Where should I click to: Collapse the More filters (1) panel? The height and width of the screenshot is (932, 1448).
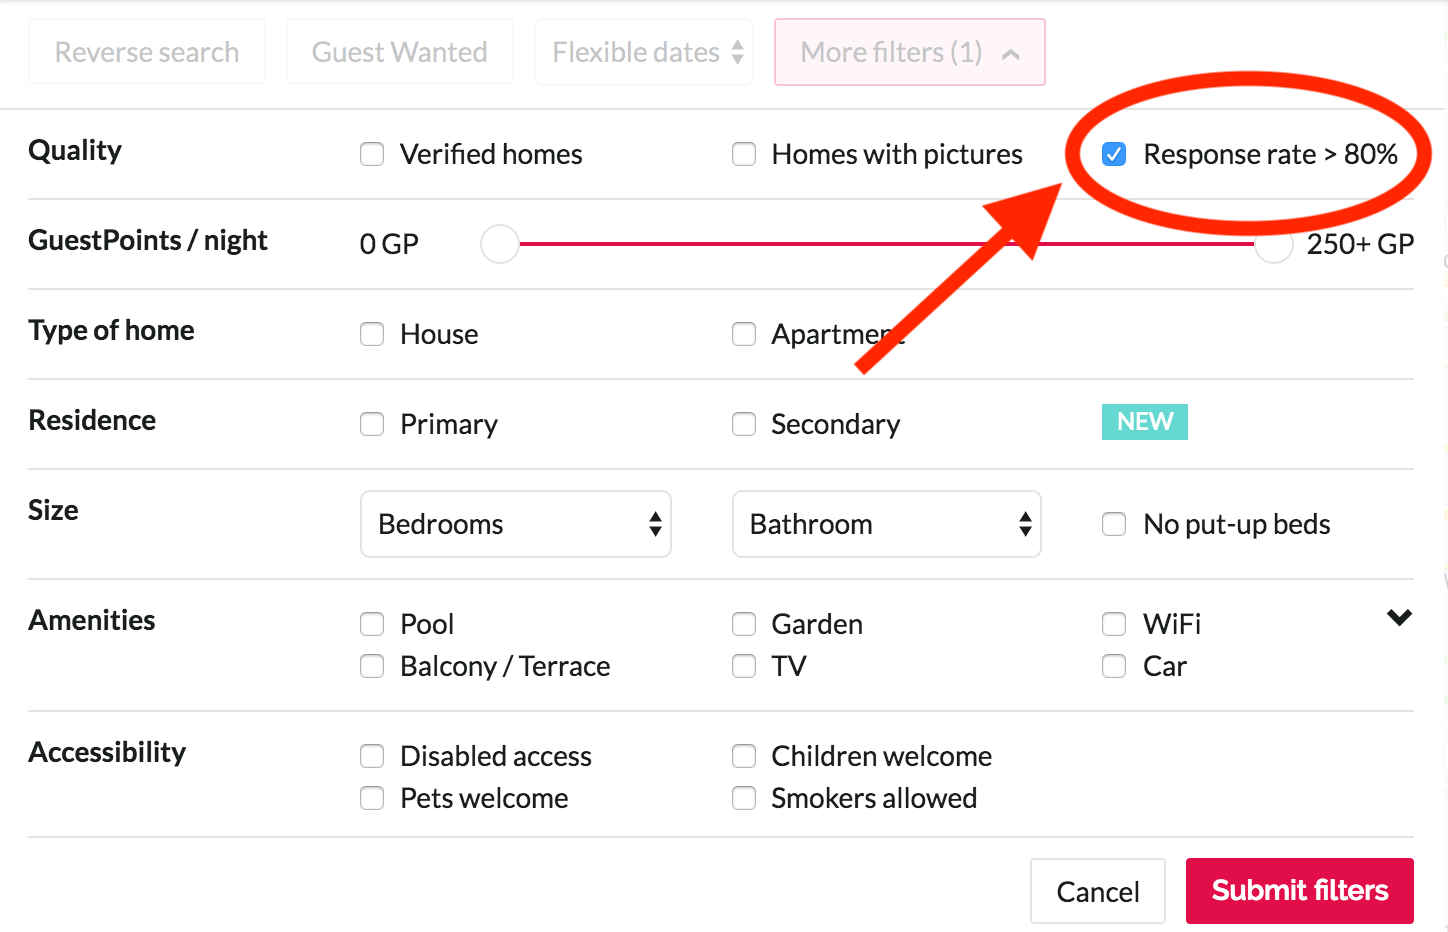pyautogui.click(x=909, y=52)
